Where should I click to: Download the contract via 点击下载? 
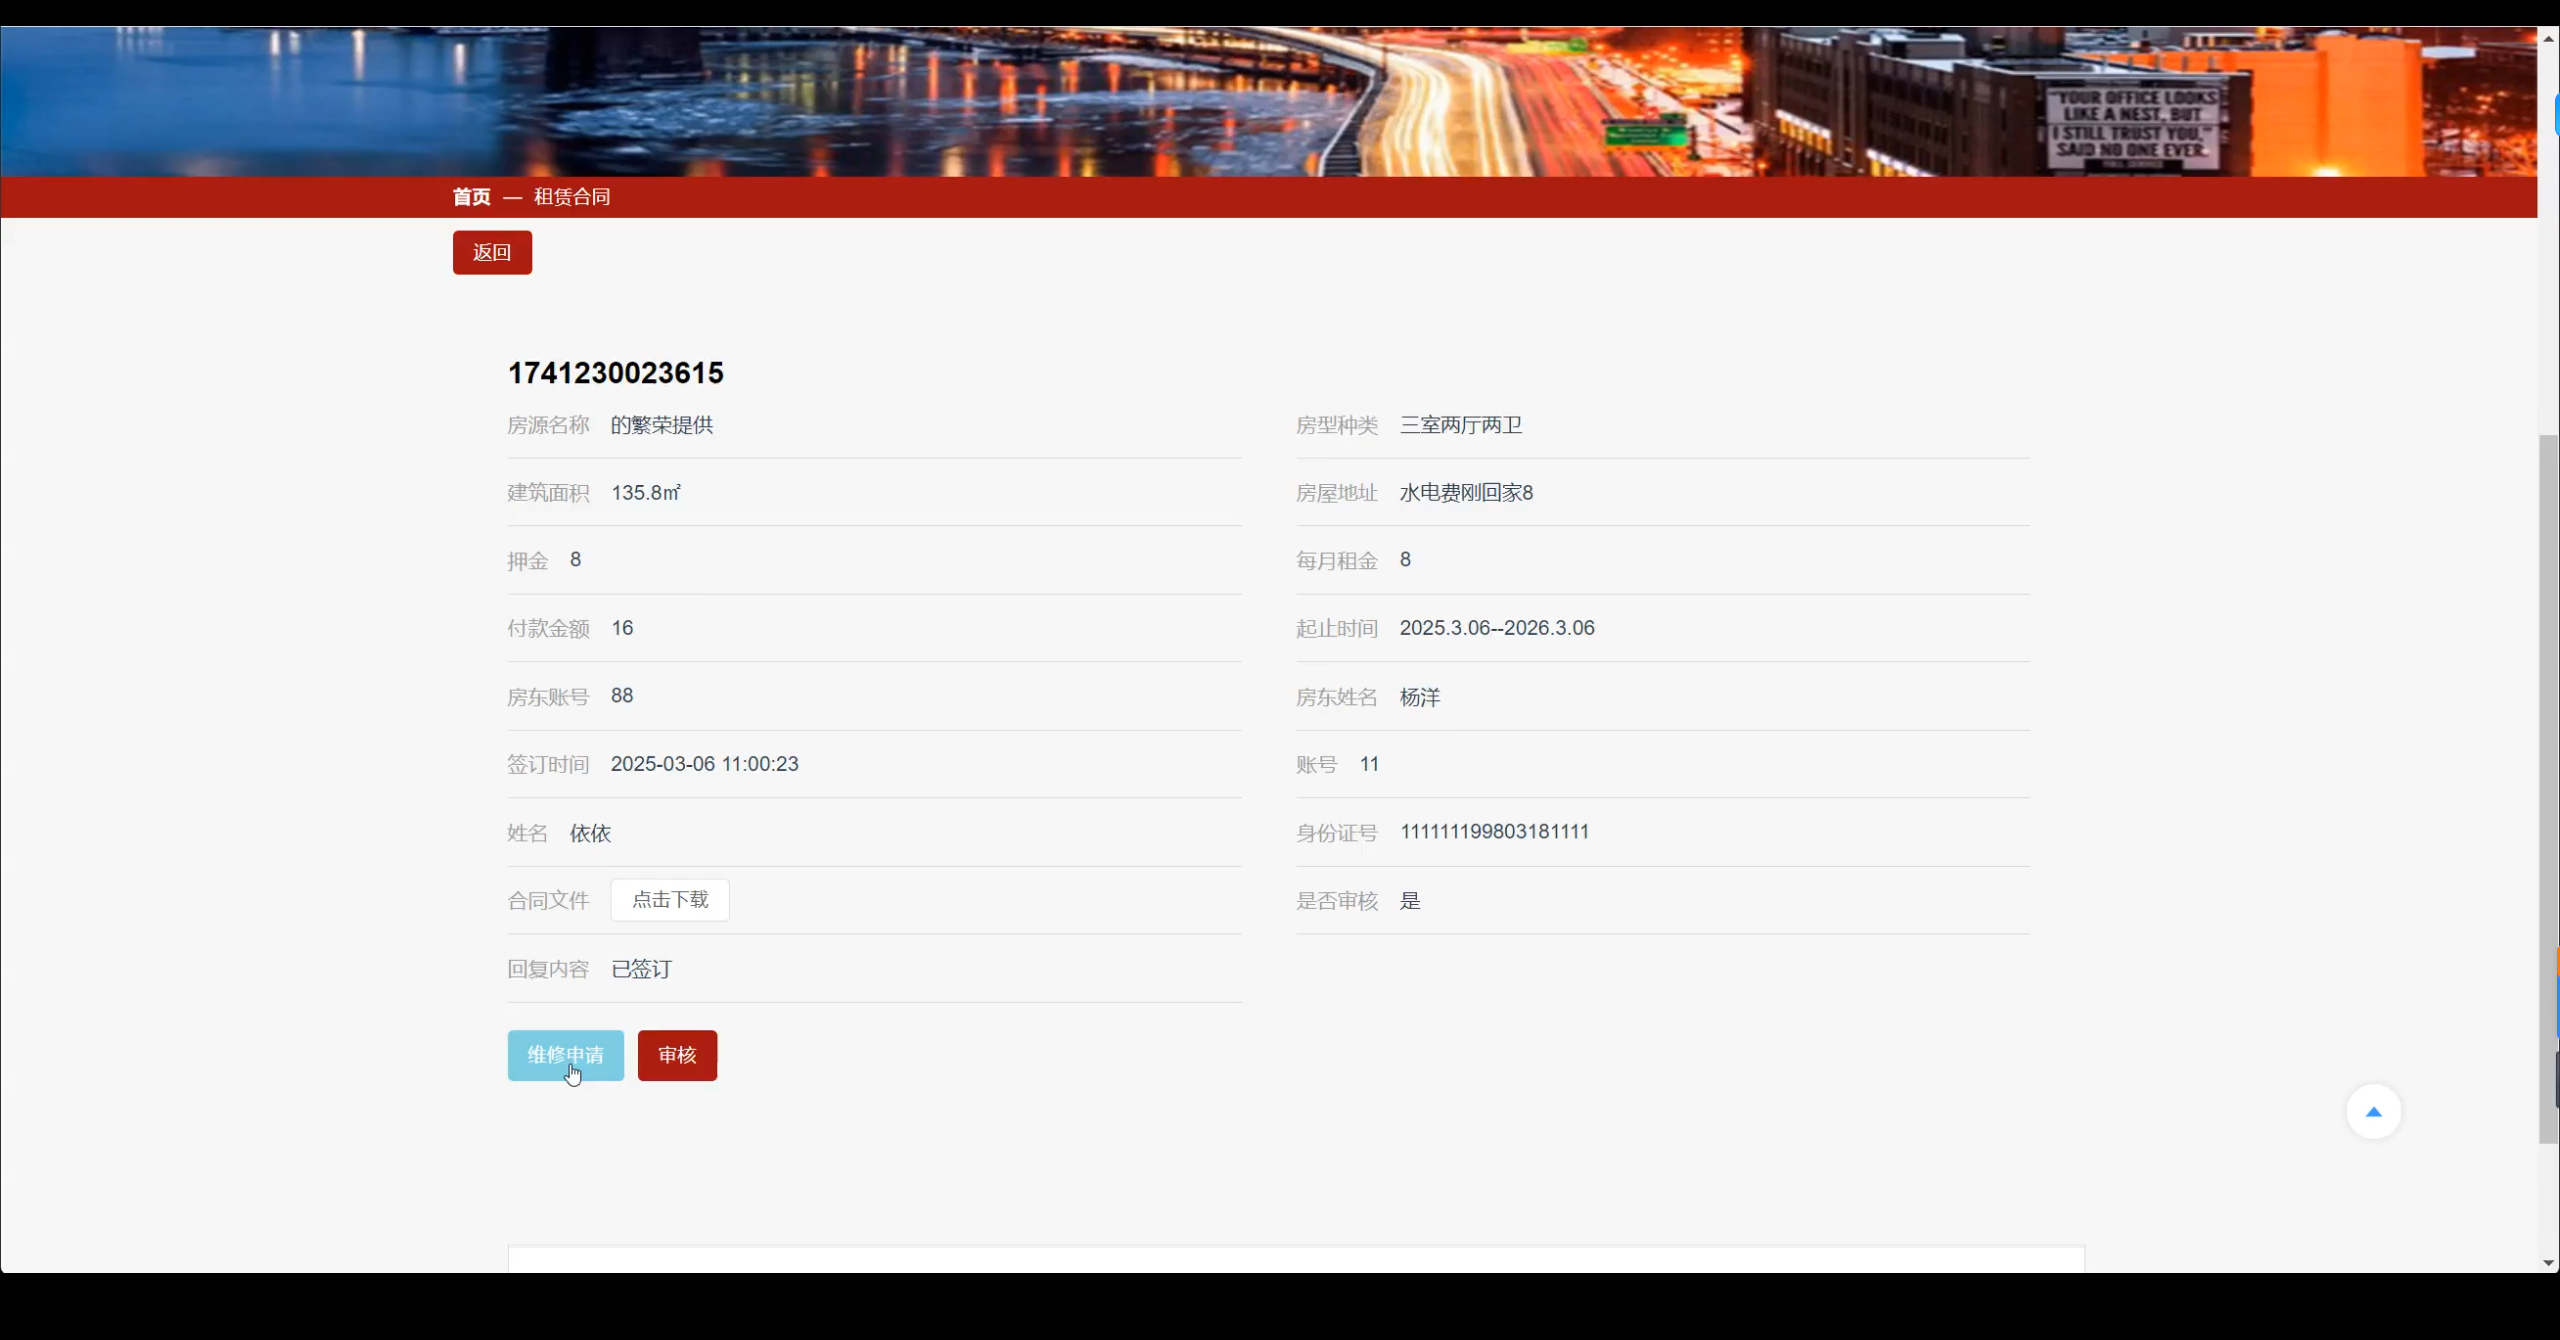(x=669, y=899)
